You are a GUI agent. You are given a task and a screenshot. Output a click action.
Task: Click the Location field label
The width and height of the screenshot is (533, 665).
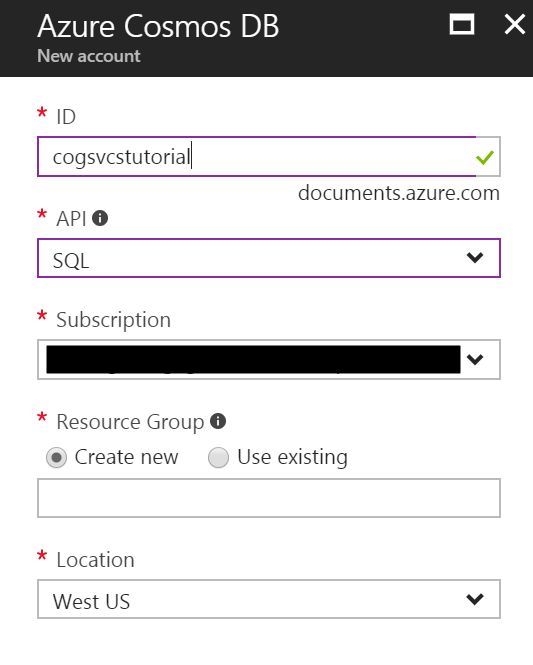point(95,560)
